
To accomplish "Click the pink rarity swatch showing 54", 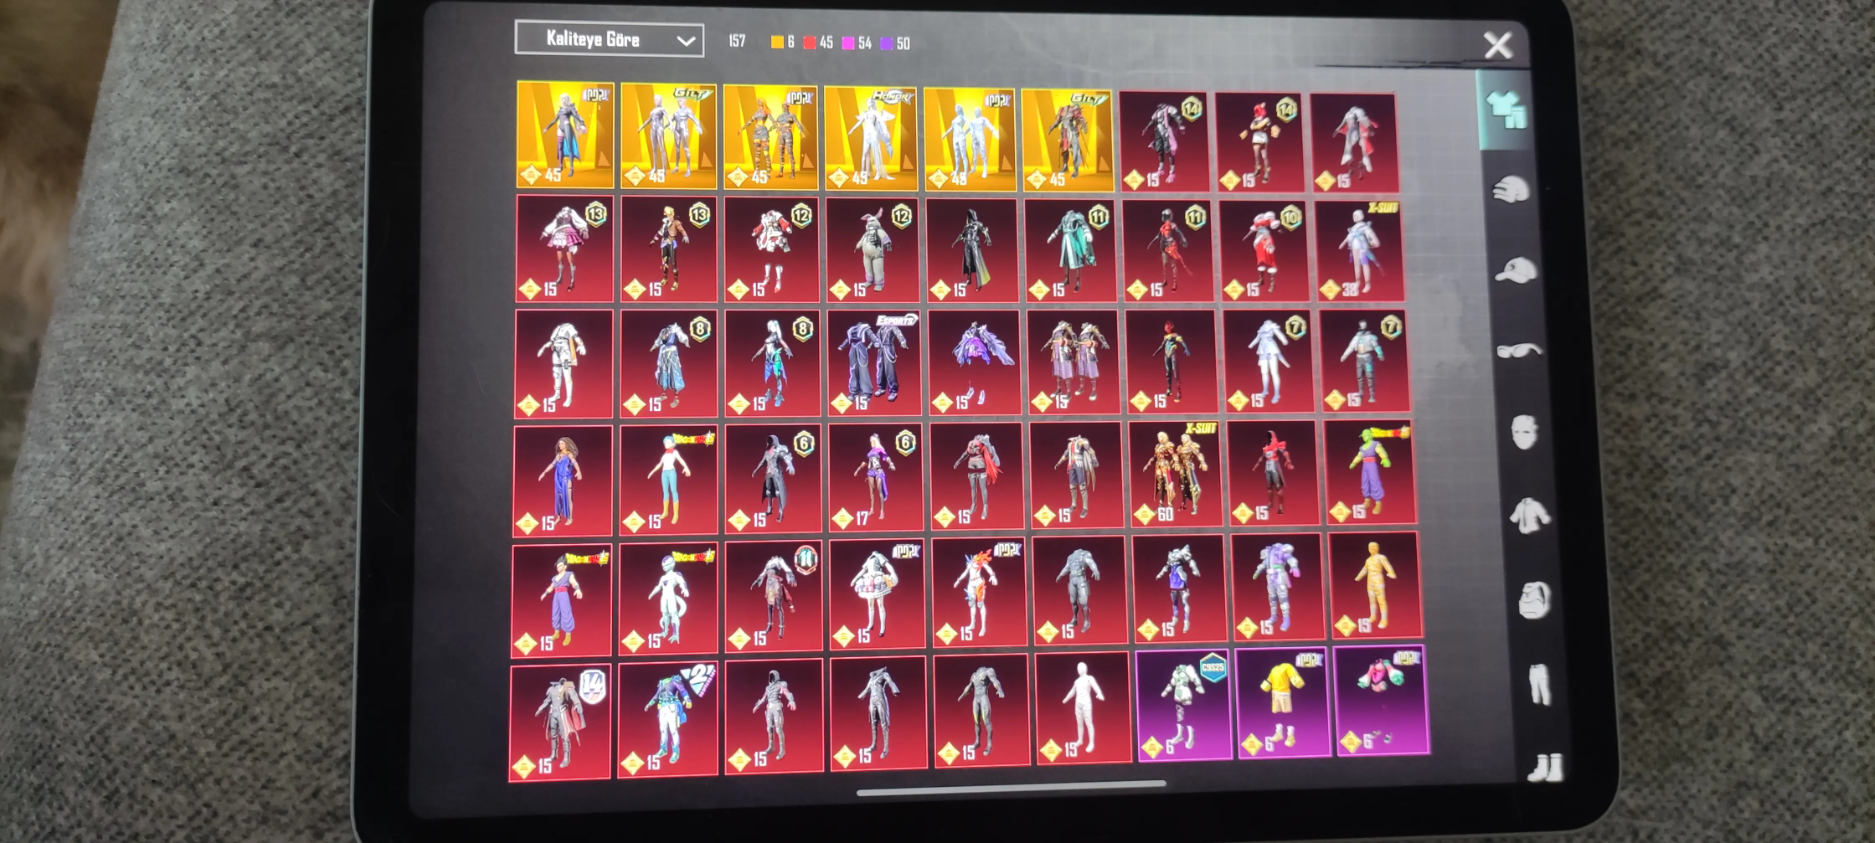I will pos(849,43).
